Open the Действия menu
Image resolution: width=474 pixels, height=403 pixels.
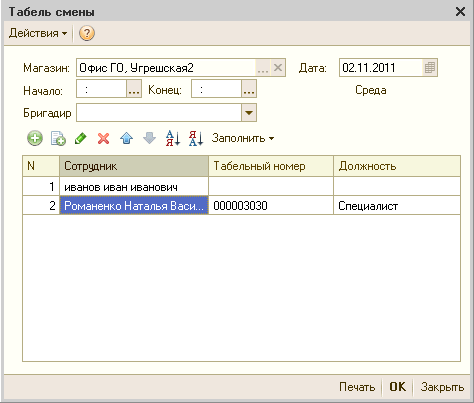[38, 33]
